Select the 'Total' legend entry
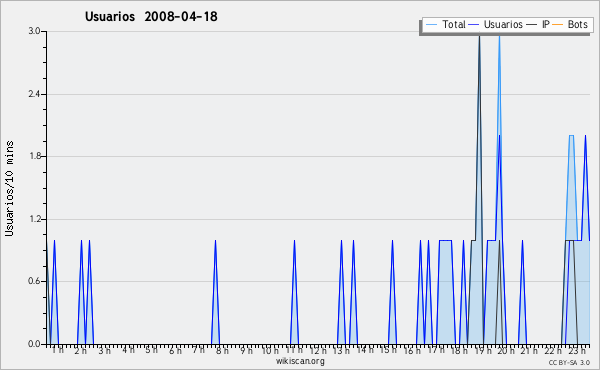600x370 pixels. 445,24
